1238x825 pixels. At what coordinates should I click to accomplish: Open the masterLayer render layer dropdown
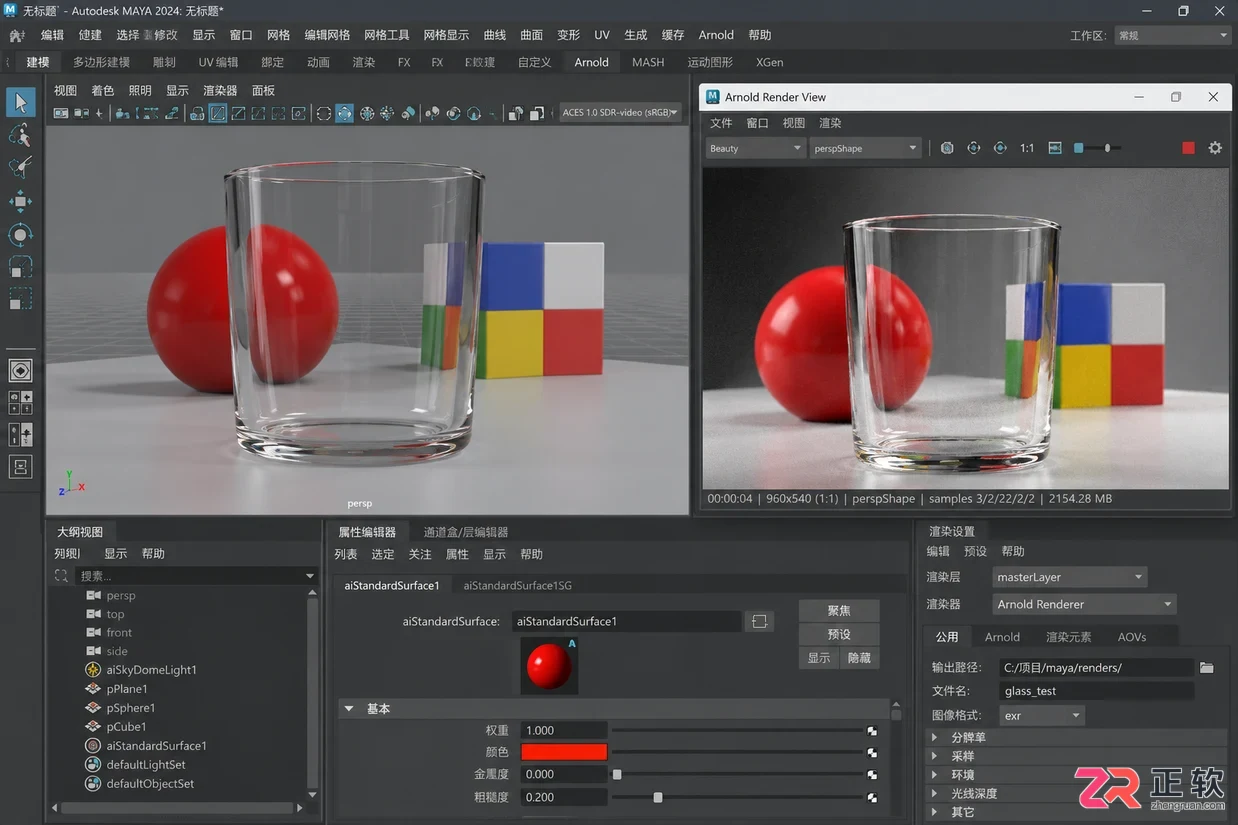point(1069,577)
